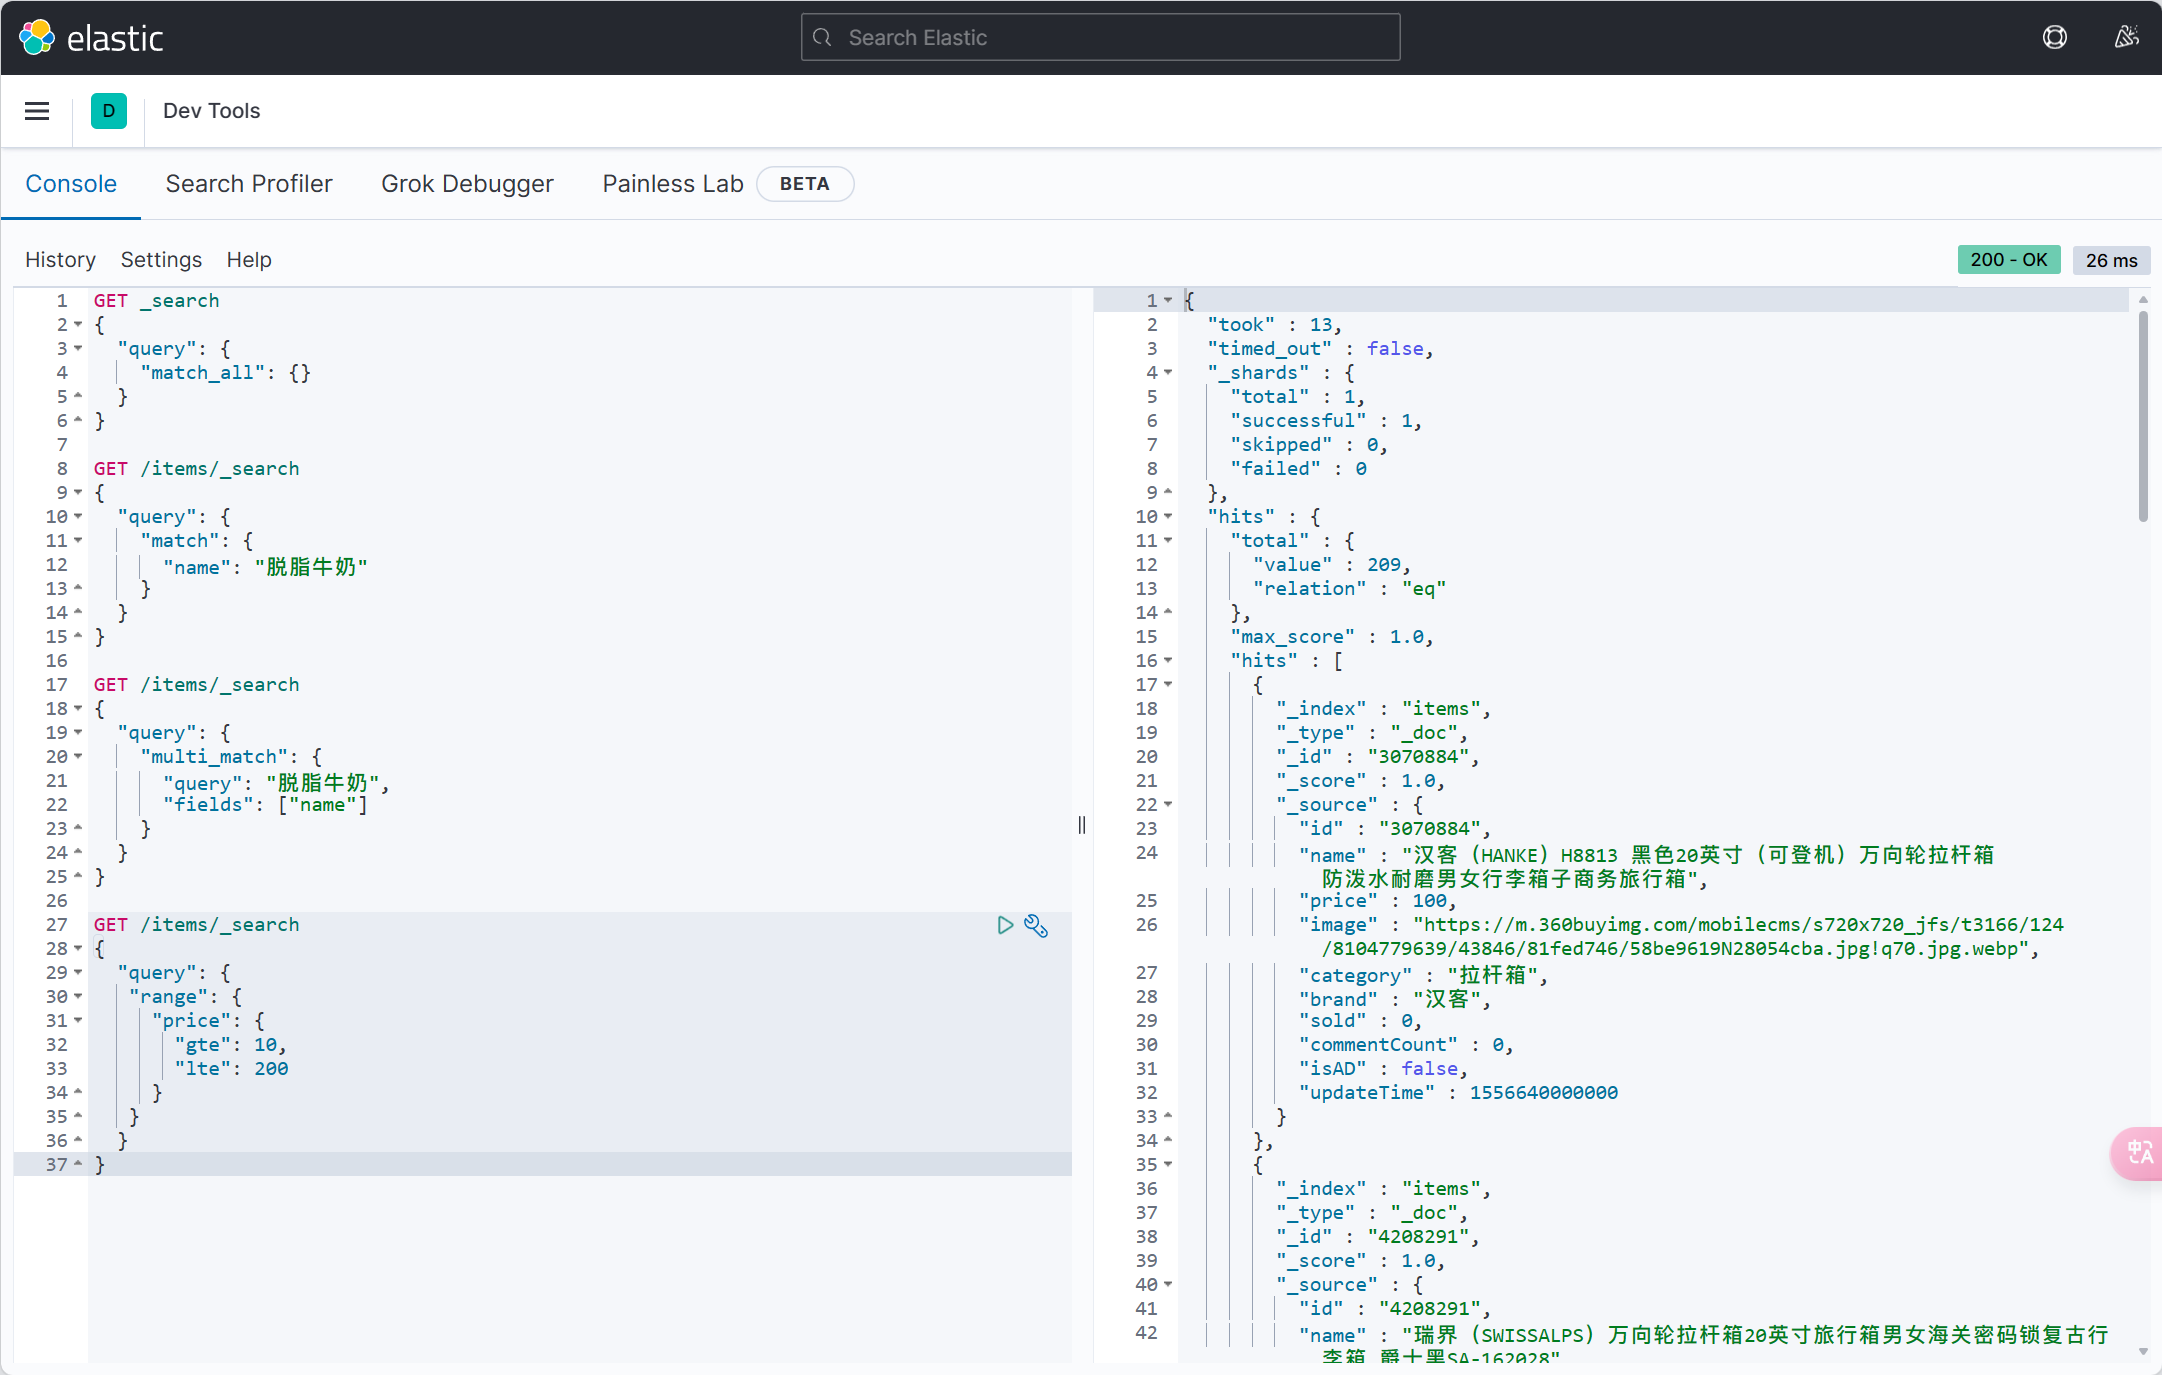Collapse the hits array at output line 16

[x=1167, y=660]
